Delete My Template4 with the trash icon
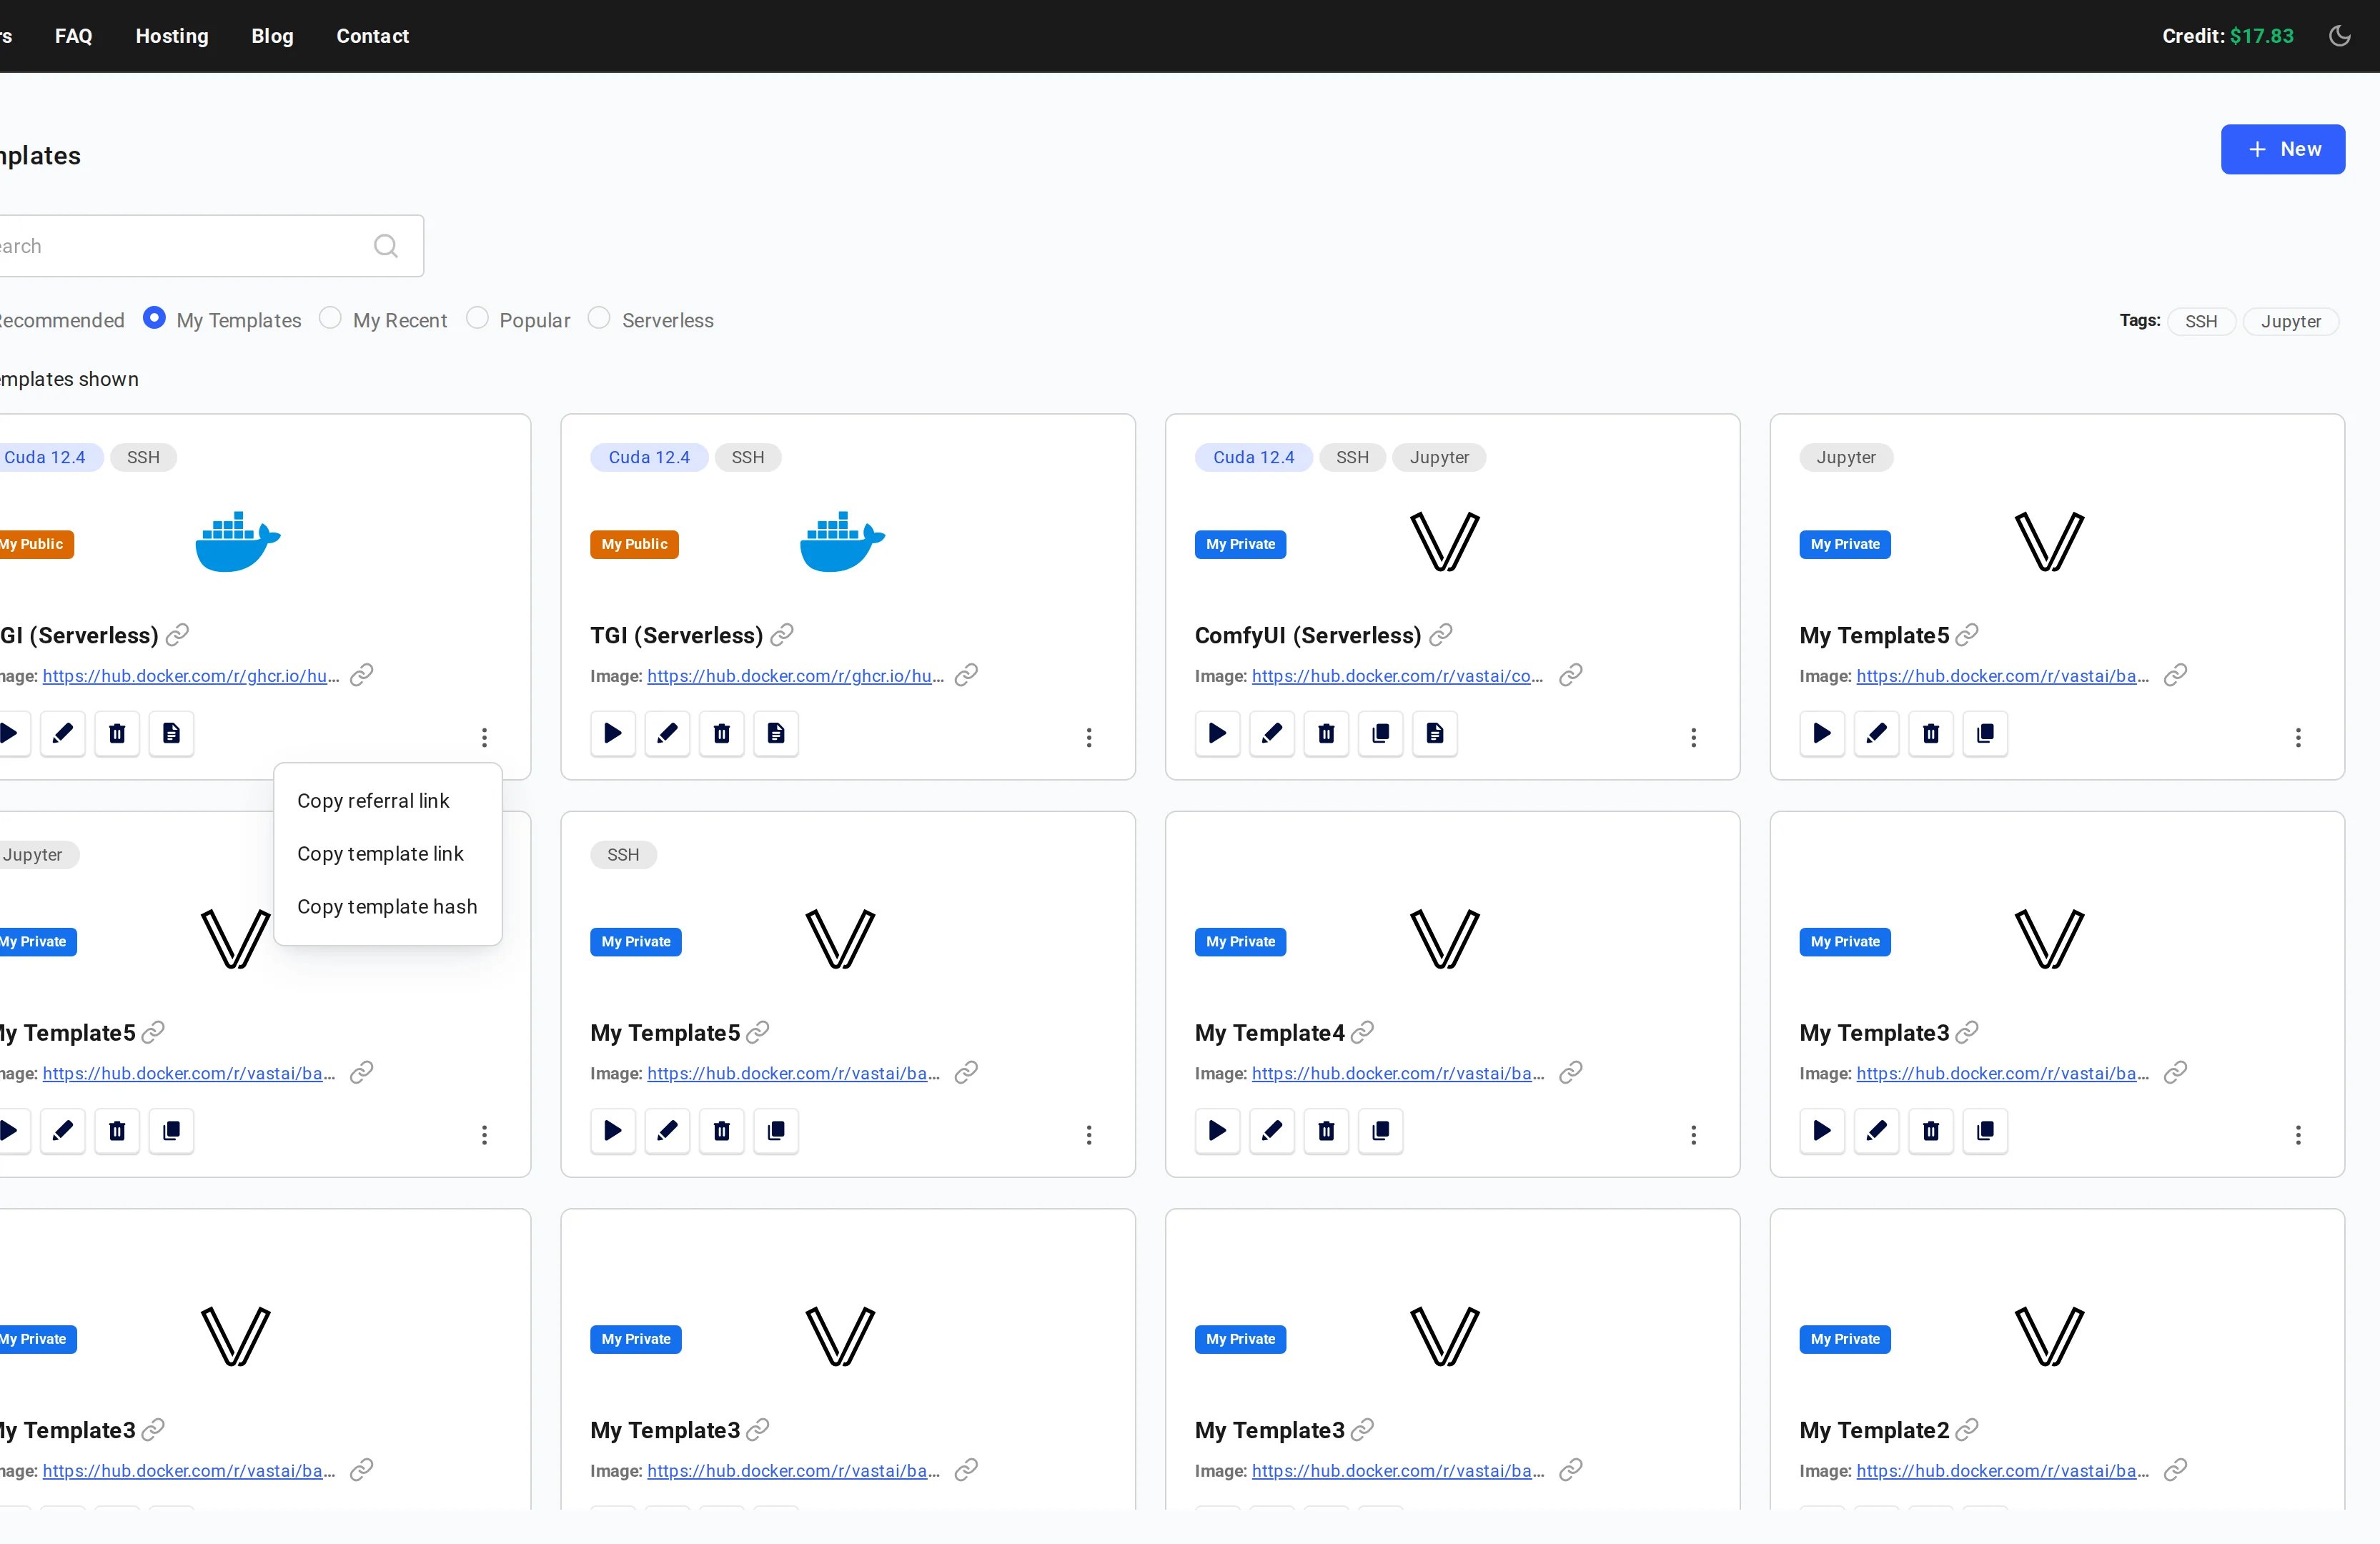 pos(1326,1130)
